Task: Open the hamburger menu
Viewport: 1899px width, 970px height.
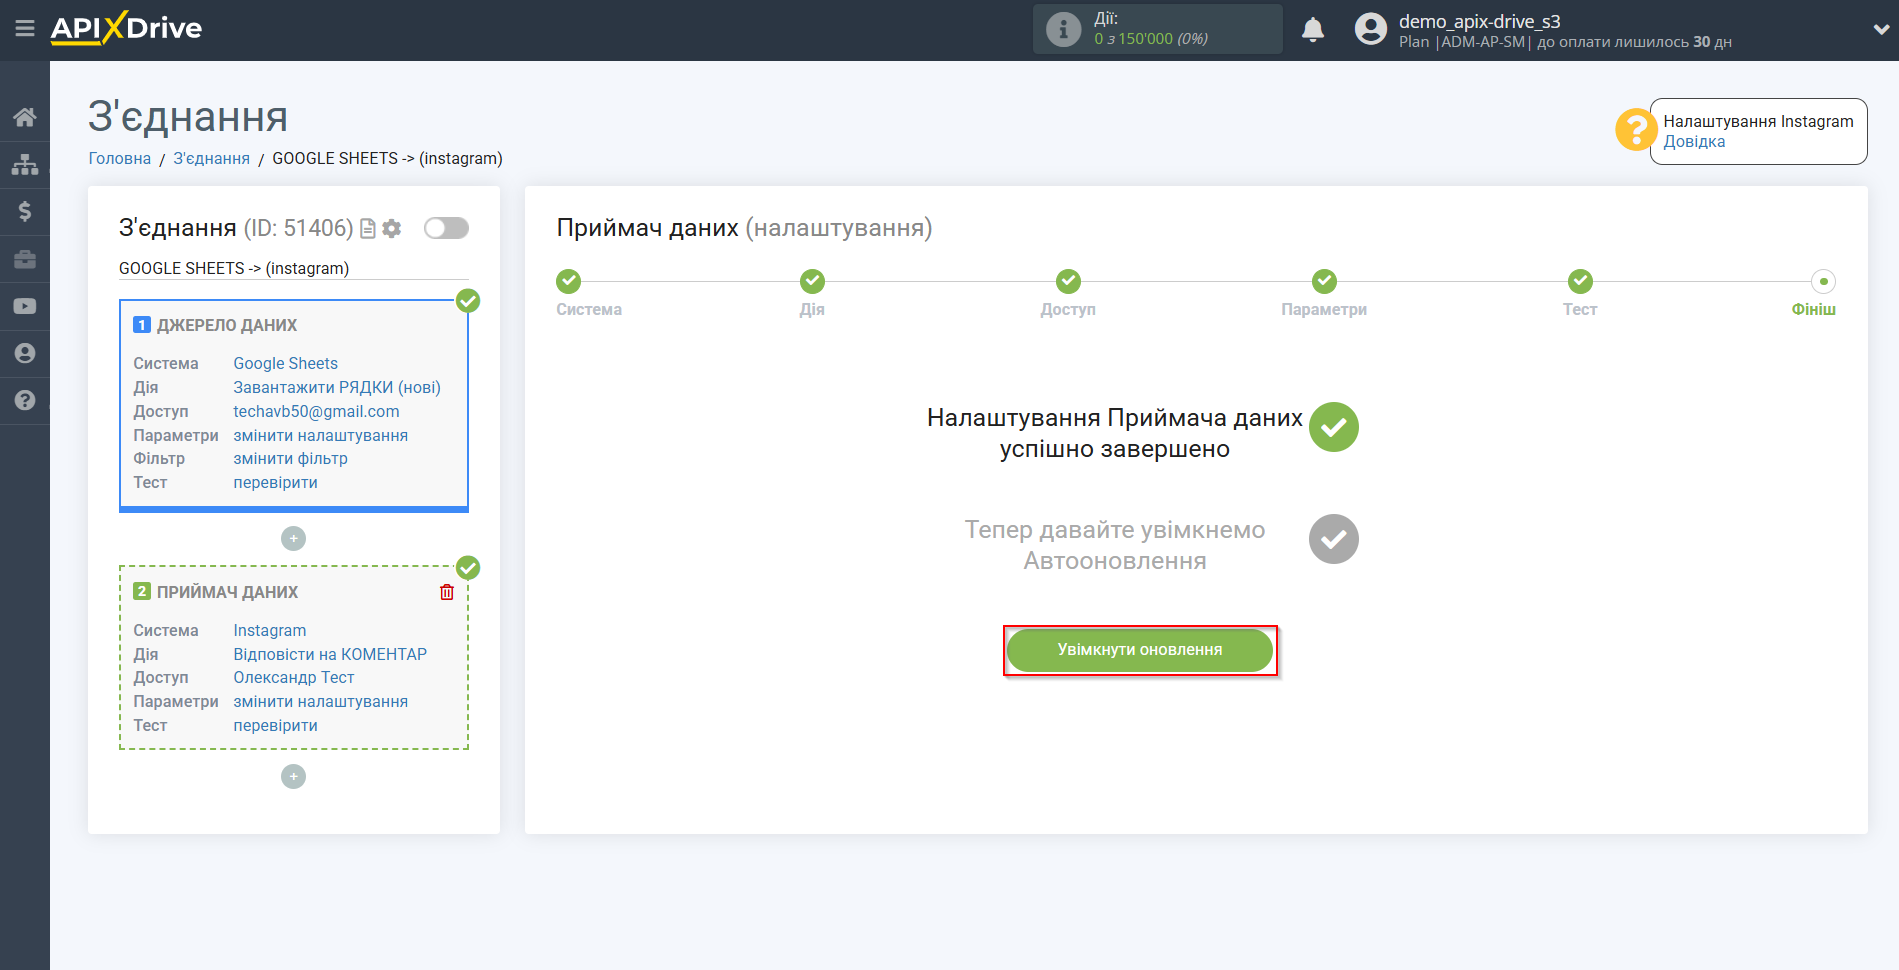Action: click(25, 28)
